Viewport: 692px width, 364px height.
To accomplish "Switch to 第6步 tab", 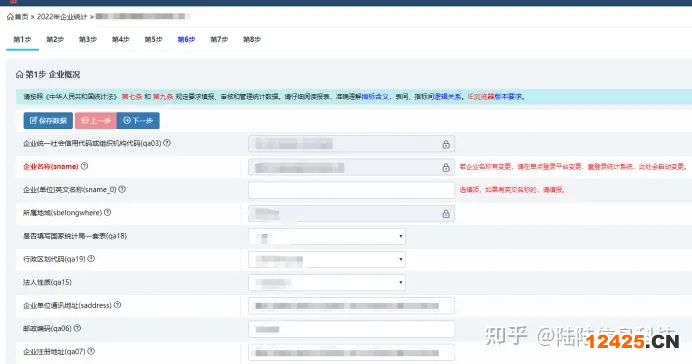I will click(186, 39).
